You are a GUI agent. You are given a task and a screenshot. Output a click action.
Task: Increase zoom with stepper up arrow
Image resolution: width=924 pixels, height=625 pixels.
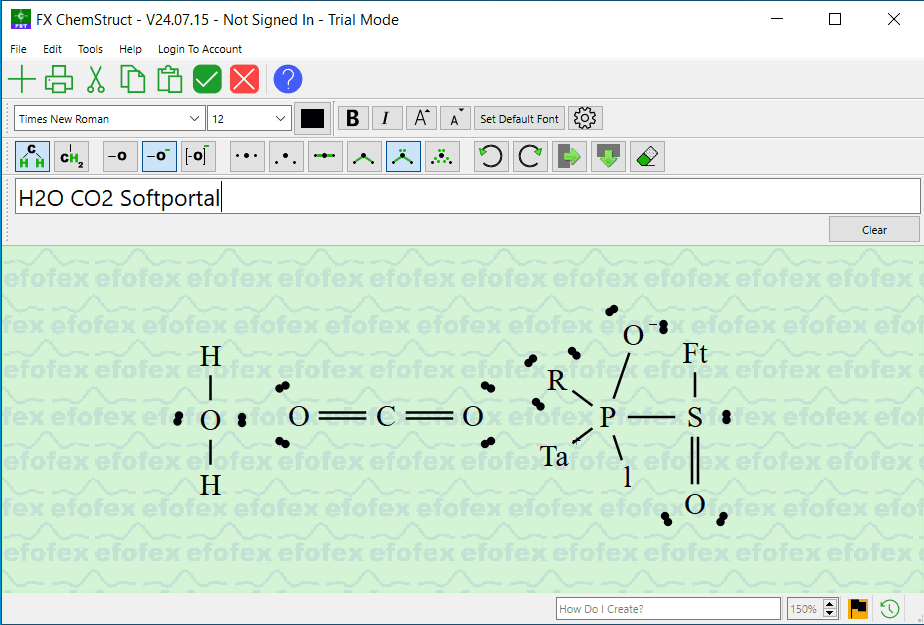[x=830, y=604]
